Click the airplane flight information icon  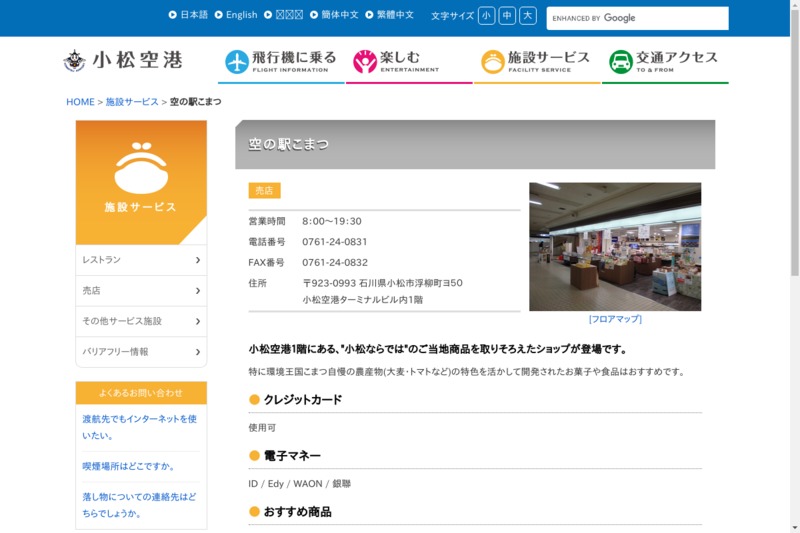pos(237,62)
